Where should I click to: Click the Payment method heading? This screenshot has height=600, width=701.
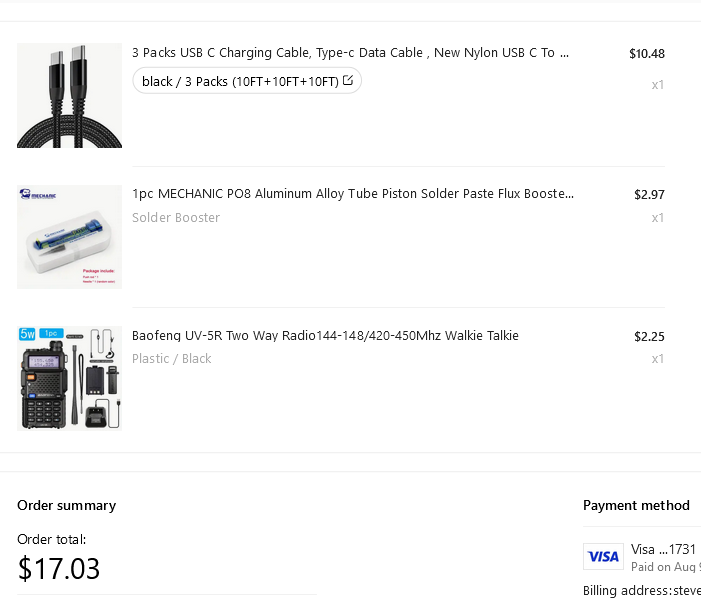tap(636, 505)
